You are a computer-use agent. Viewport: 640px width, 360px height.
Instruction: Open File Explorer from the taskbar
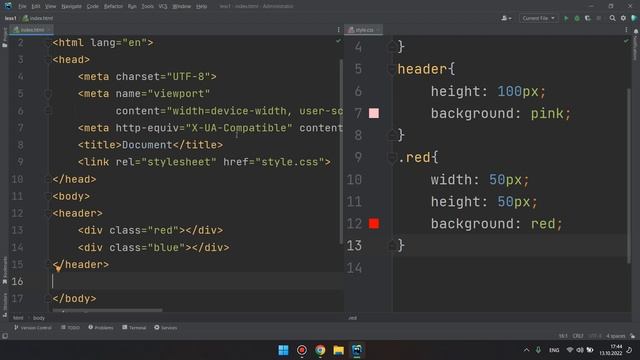(x=338, y=350)
